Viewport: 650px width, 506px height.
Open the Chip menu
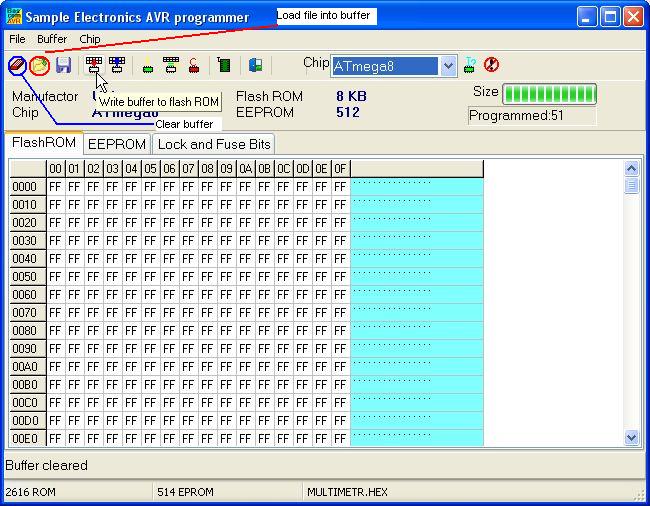[x=90, y=39]
